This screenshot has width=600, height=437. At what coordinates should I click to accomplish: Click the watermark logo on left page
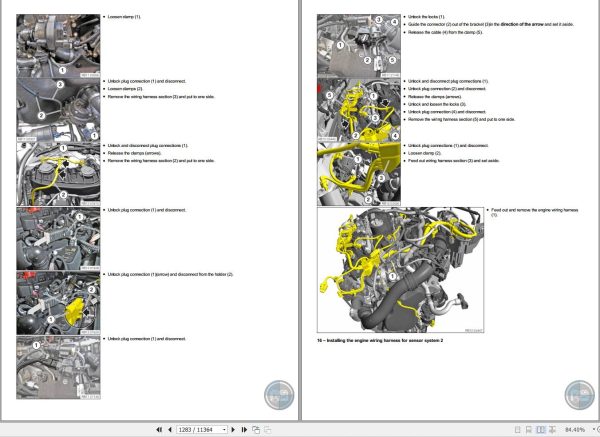coord(279,395)
